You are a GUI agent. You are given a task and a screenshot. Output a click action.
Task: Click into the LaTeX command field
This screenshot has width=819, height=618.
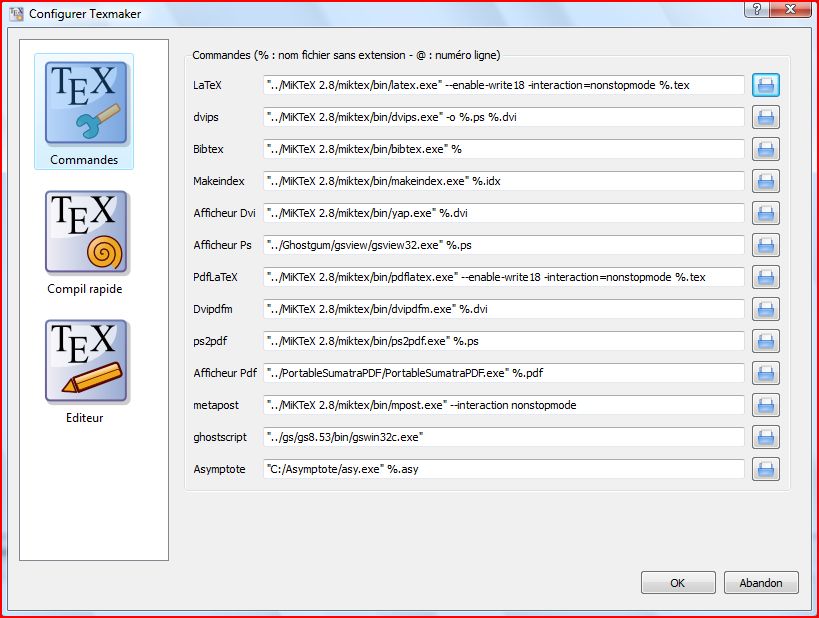coord(504,85)
